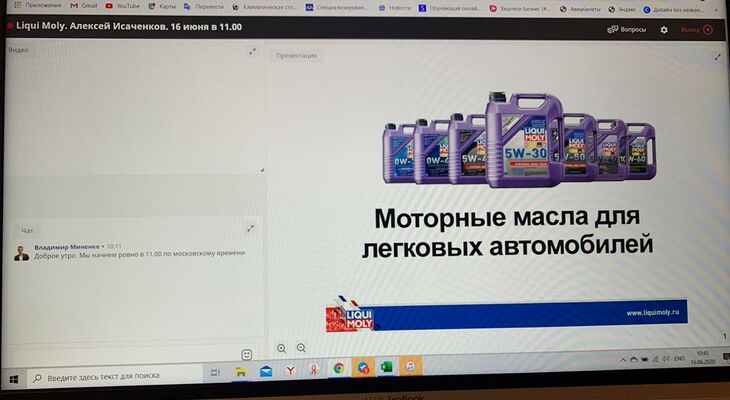This screenshot has height=400, width=730.
Task: Select the Презентация panel label
Action: [x=296, y=55]
